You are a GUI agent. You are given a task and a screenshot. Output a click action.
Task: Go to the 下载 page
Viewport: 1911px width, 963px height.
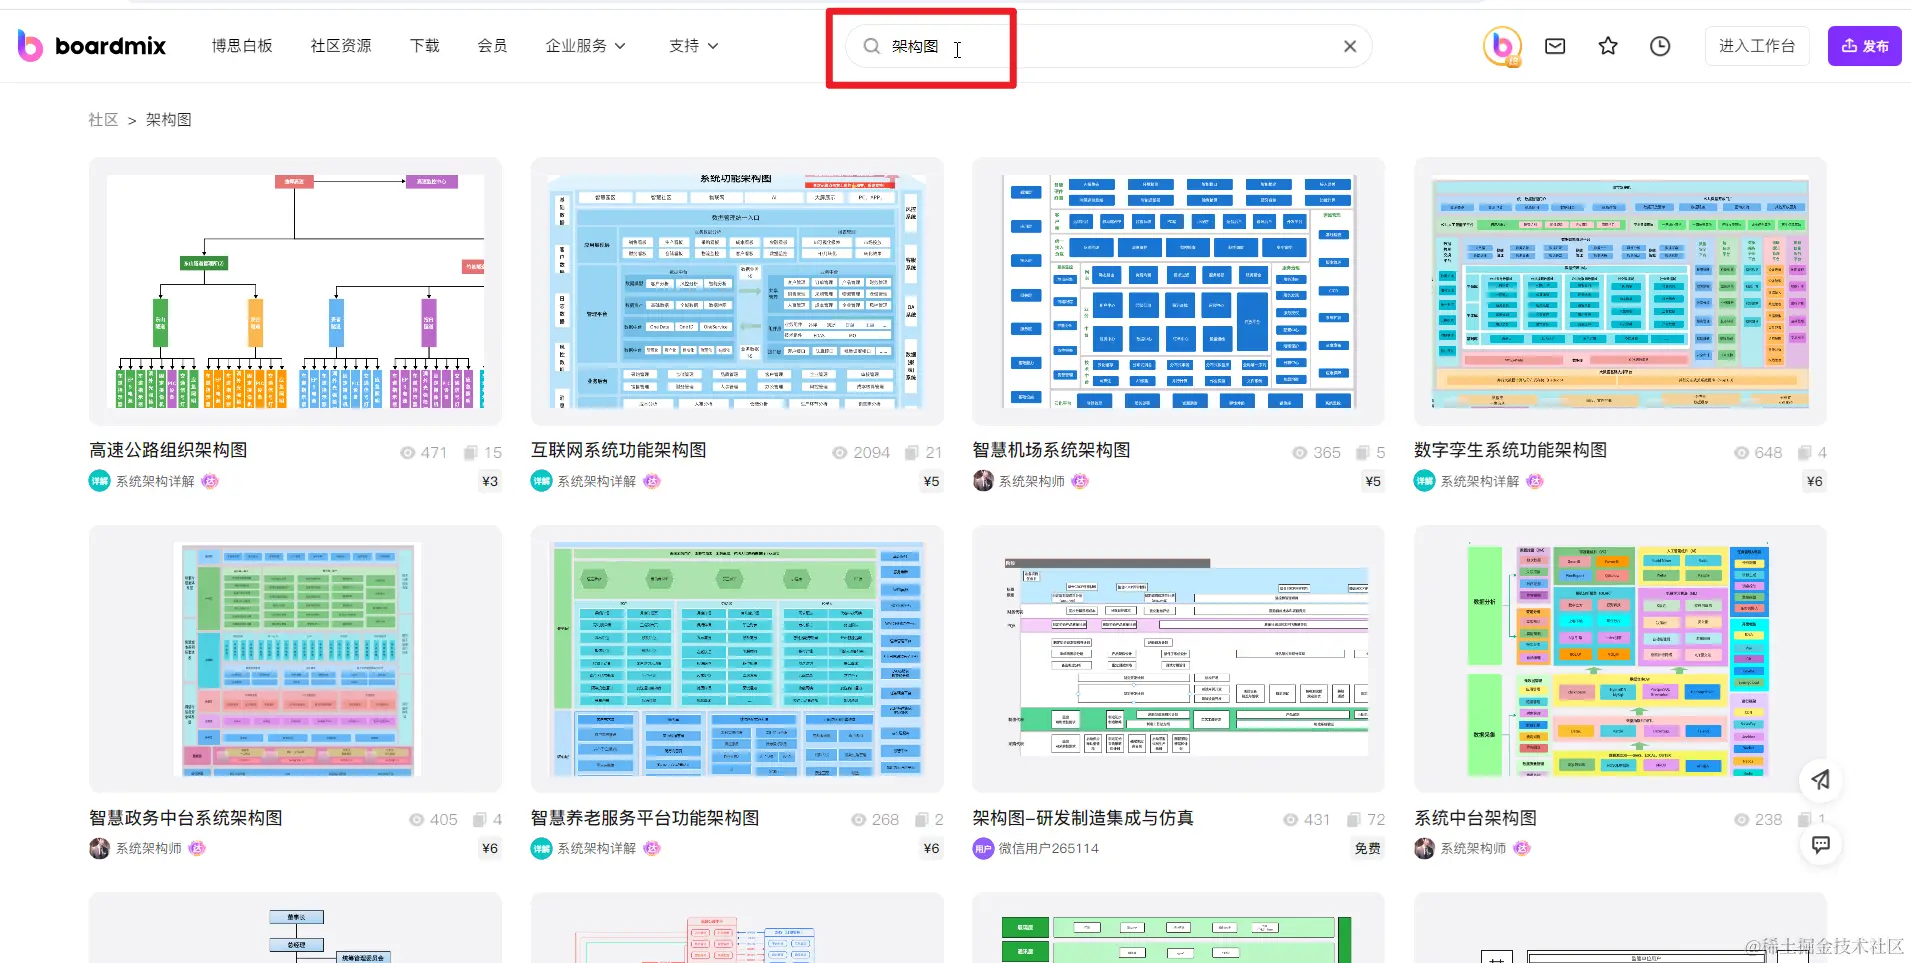[x=425, y=46]
